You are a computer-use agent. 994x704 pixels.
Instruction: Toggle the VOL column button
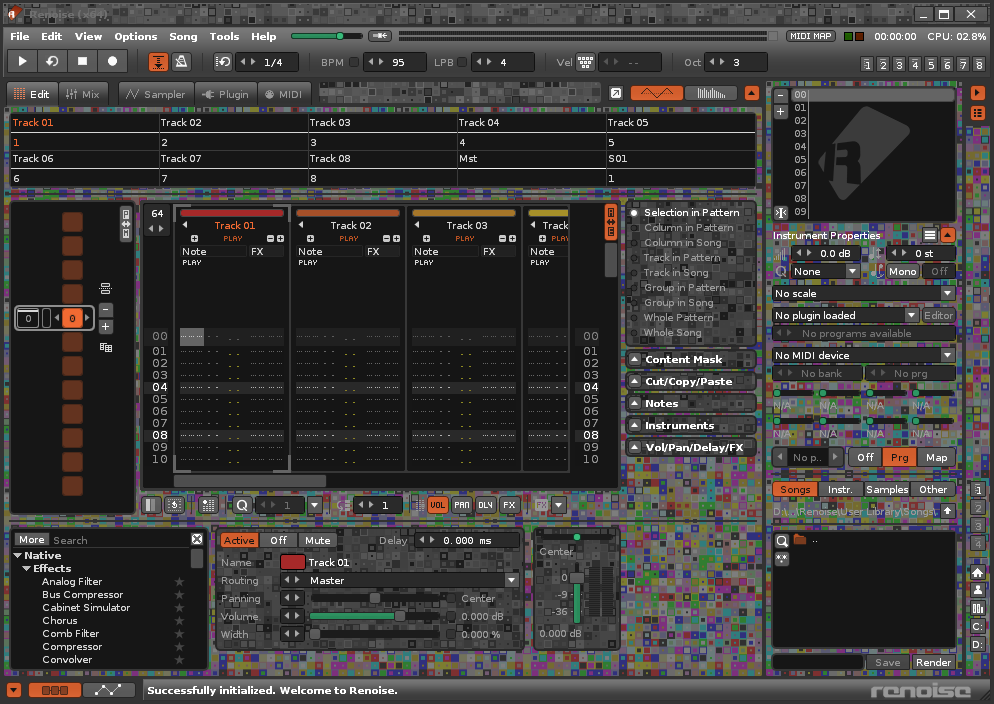(x=437, y=505)
